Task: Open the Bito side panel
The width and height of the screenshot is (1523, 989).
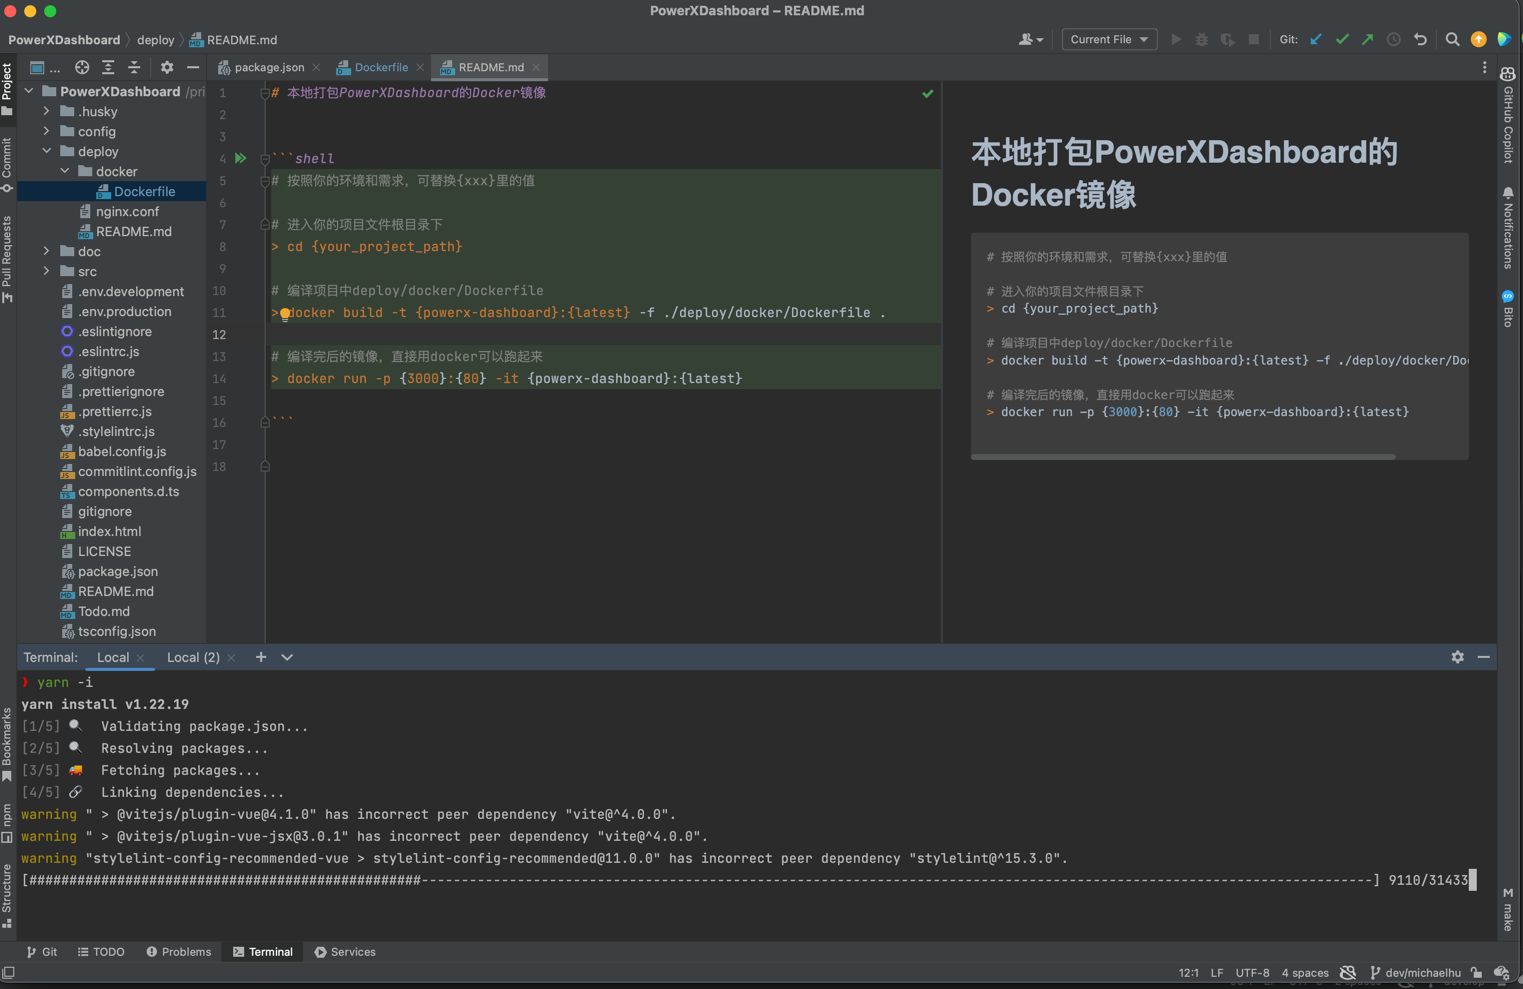Action: pos(1508,308)
